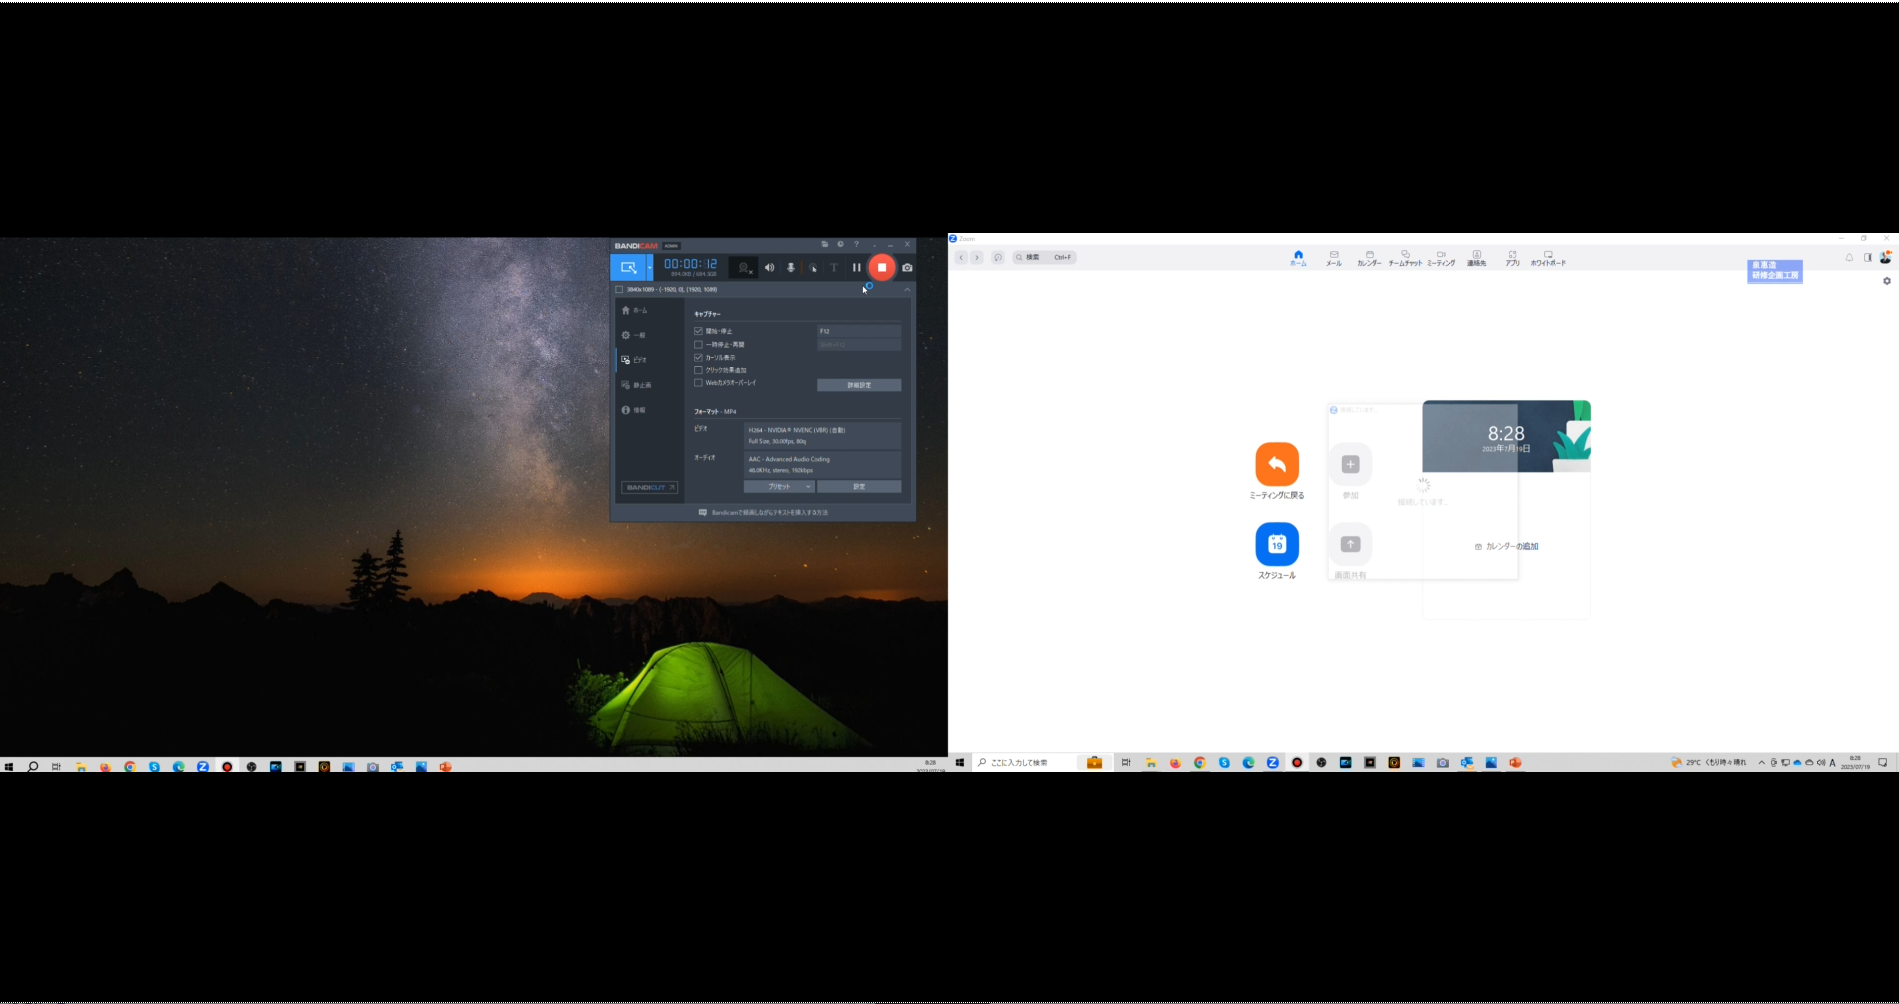Viewport: 1899px width, 1004px height.
Task: Toggle Bandicam's webcam overlay icon
Action: (744, 267)
